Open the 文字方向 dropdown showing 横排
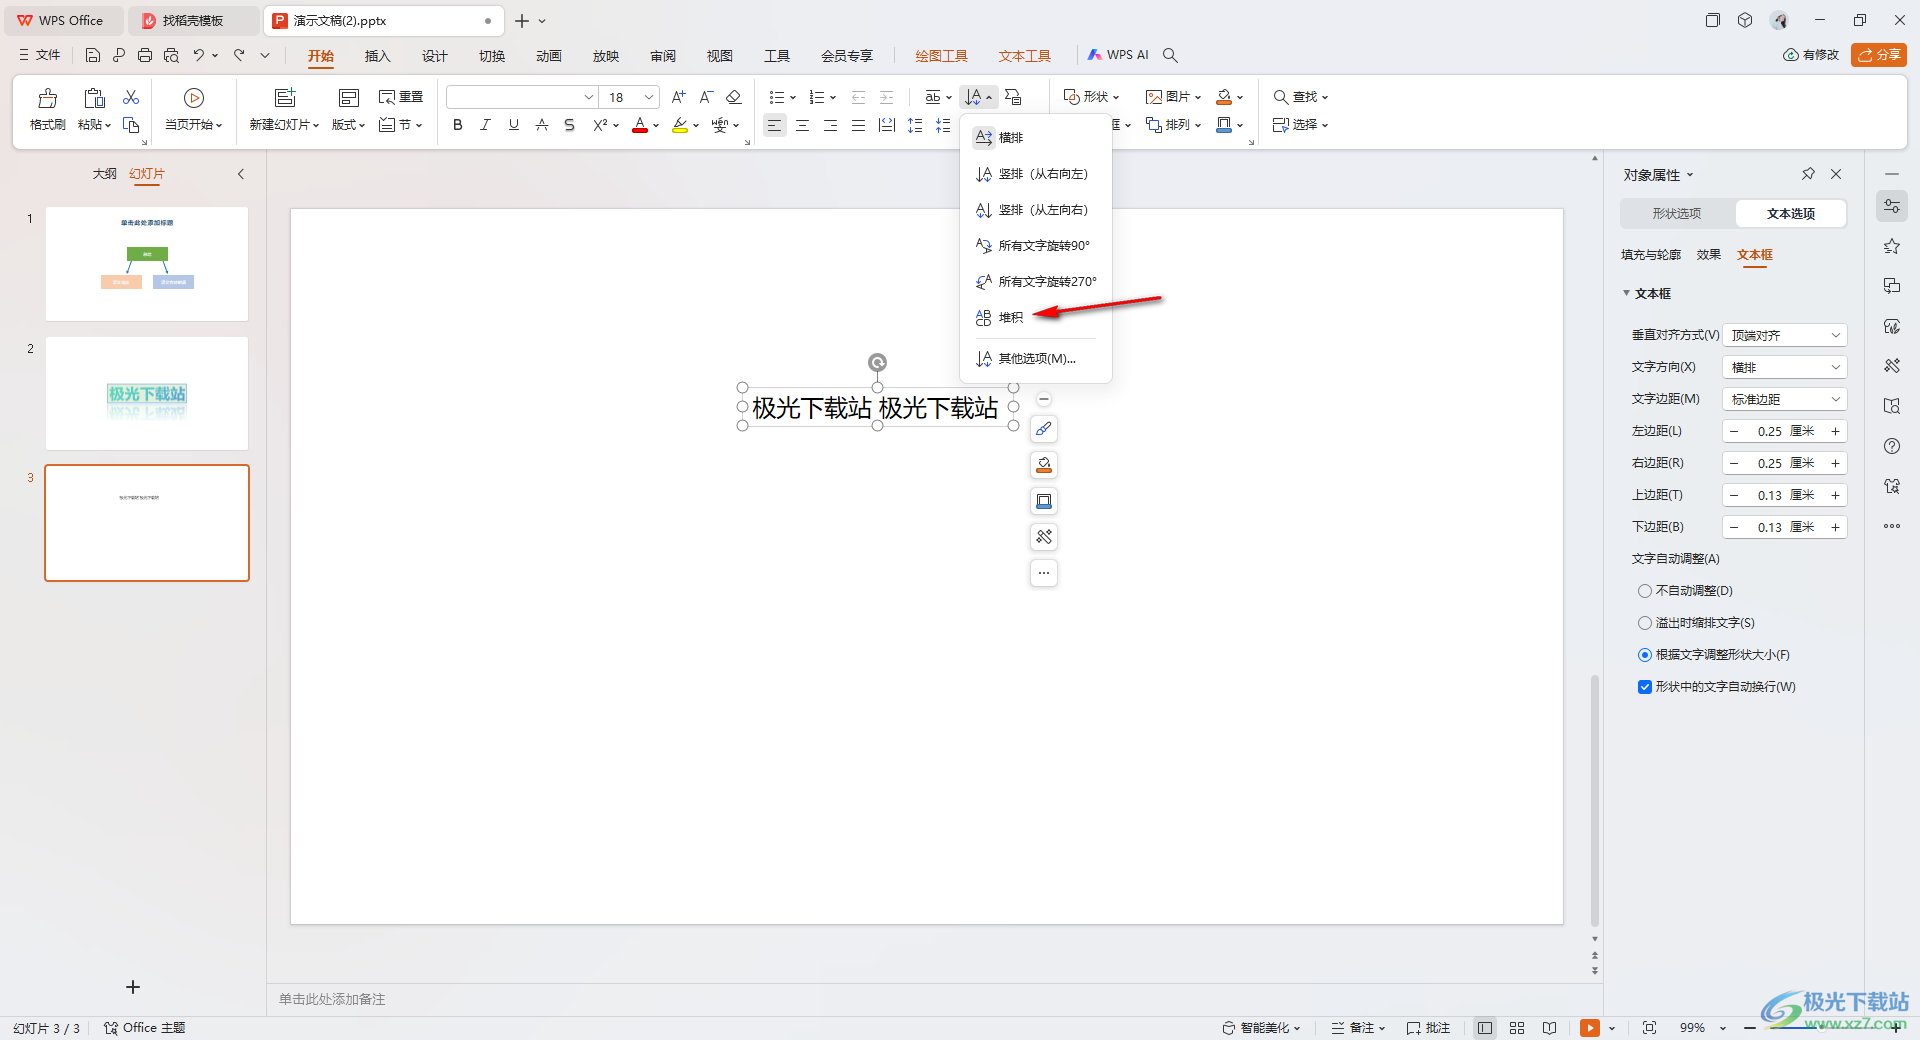This screenshot has height=1040, width=1920. pyautogui.click(x=1785, y=367)
